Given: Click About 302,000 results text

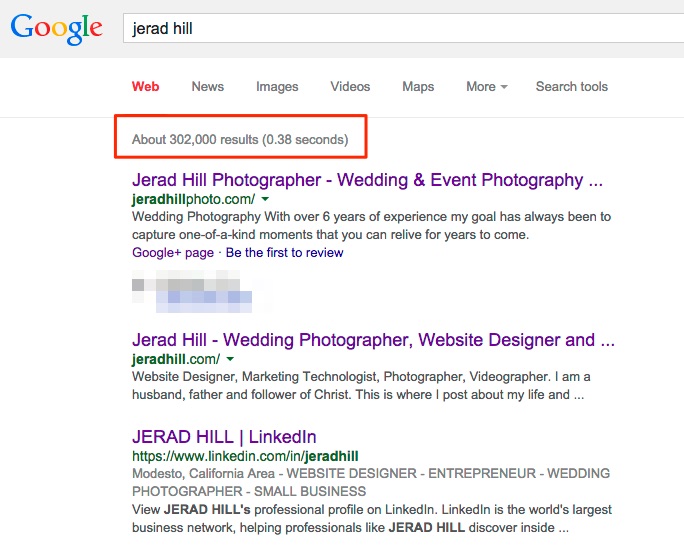Looking at the screenshot, I should [x=240, y=140].
